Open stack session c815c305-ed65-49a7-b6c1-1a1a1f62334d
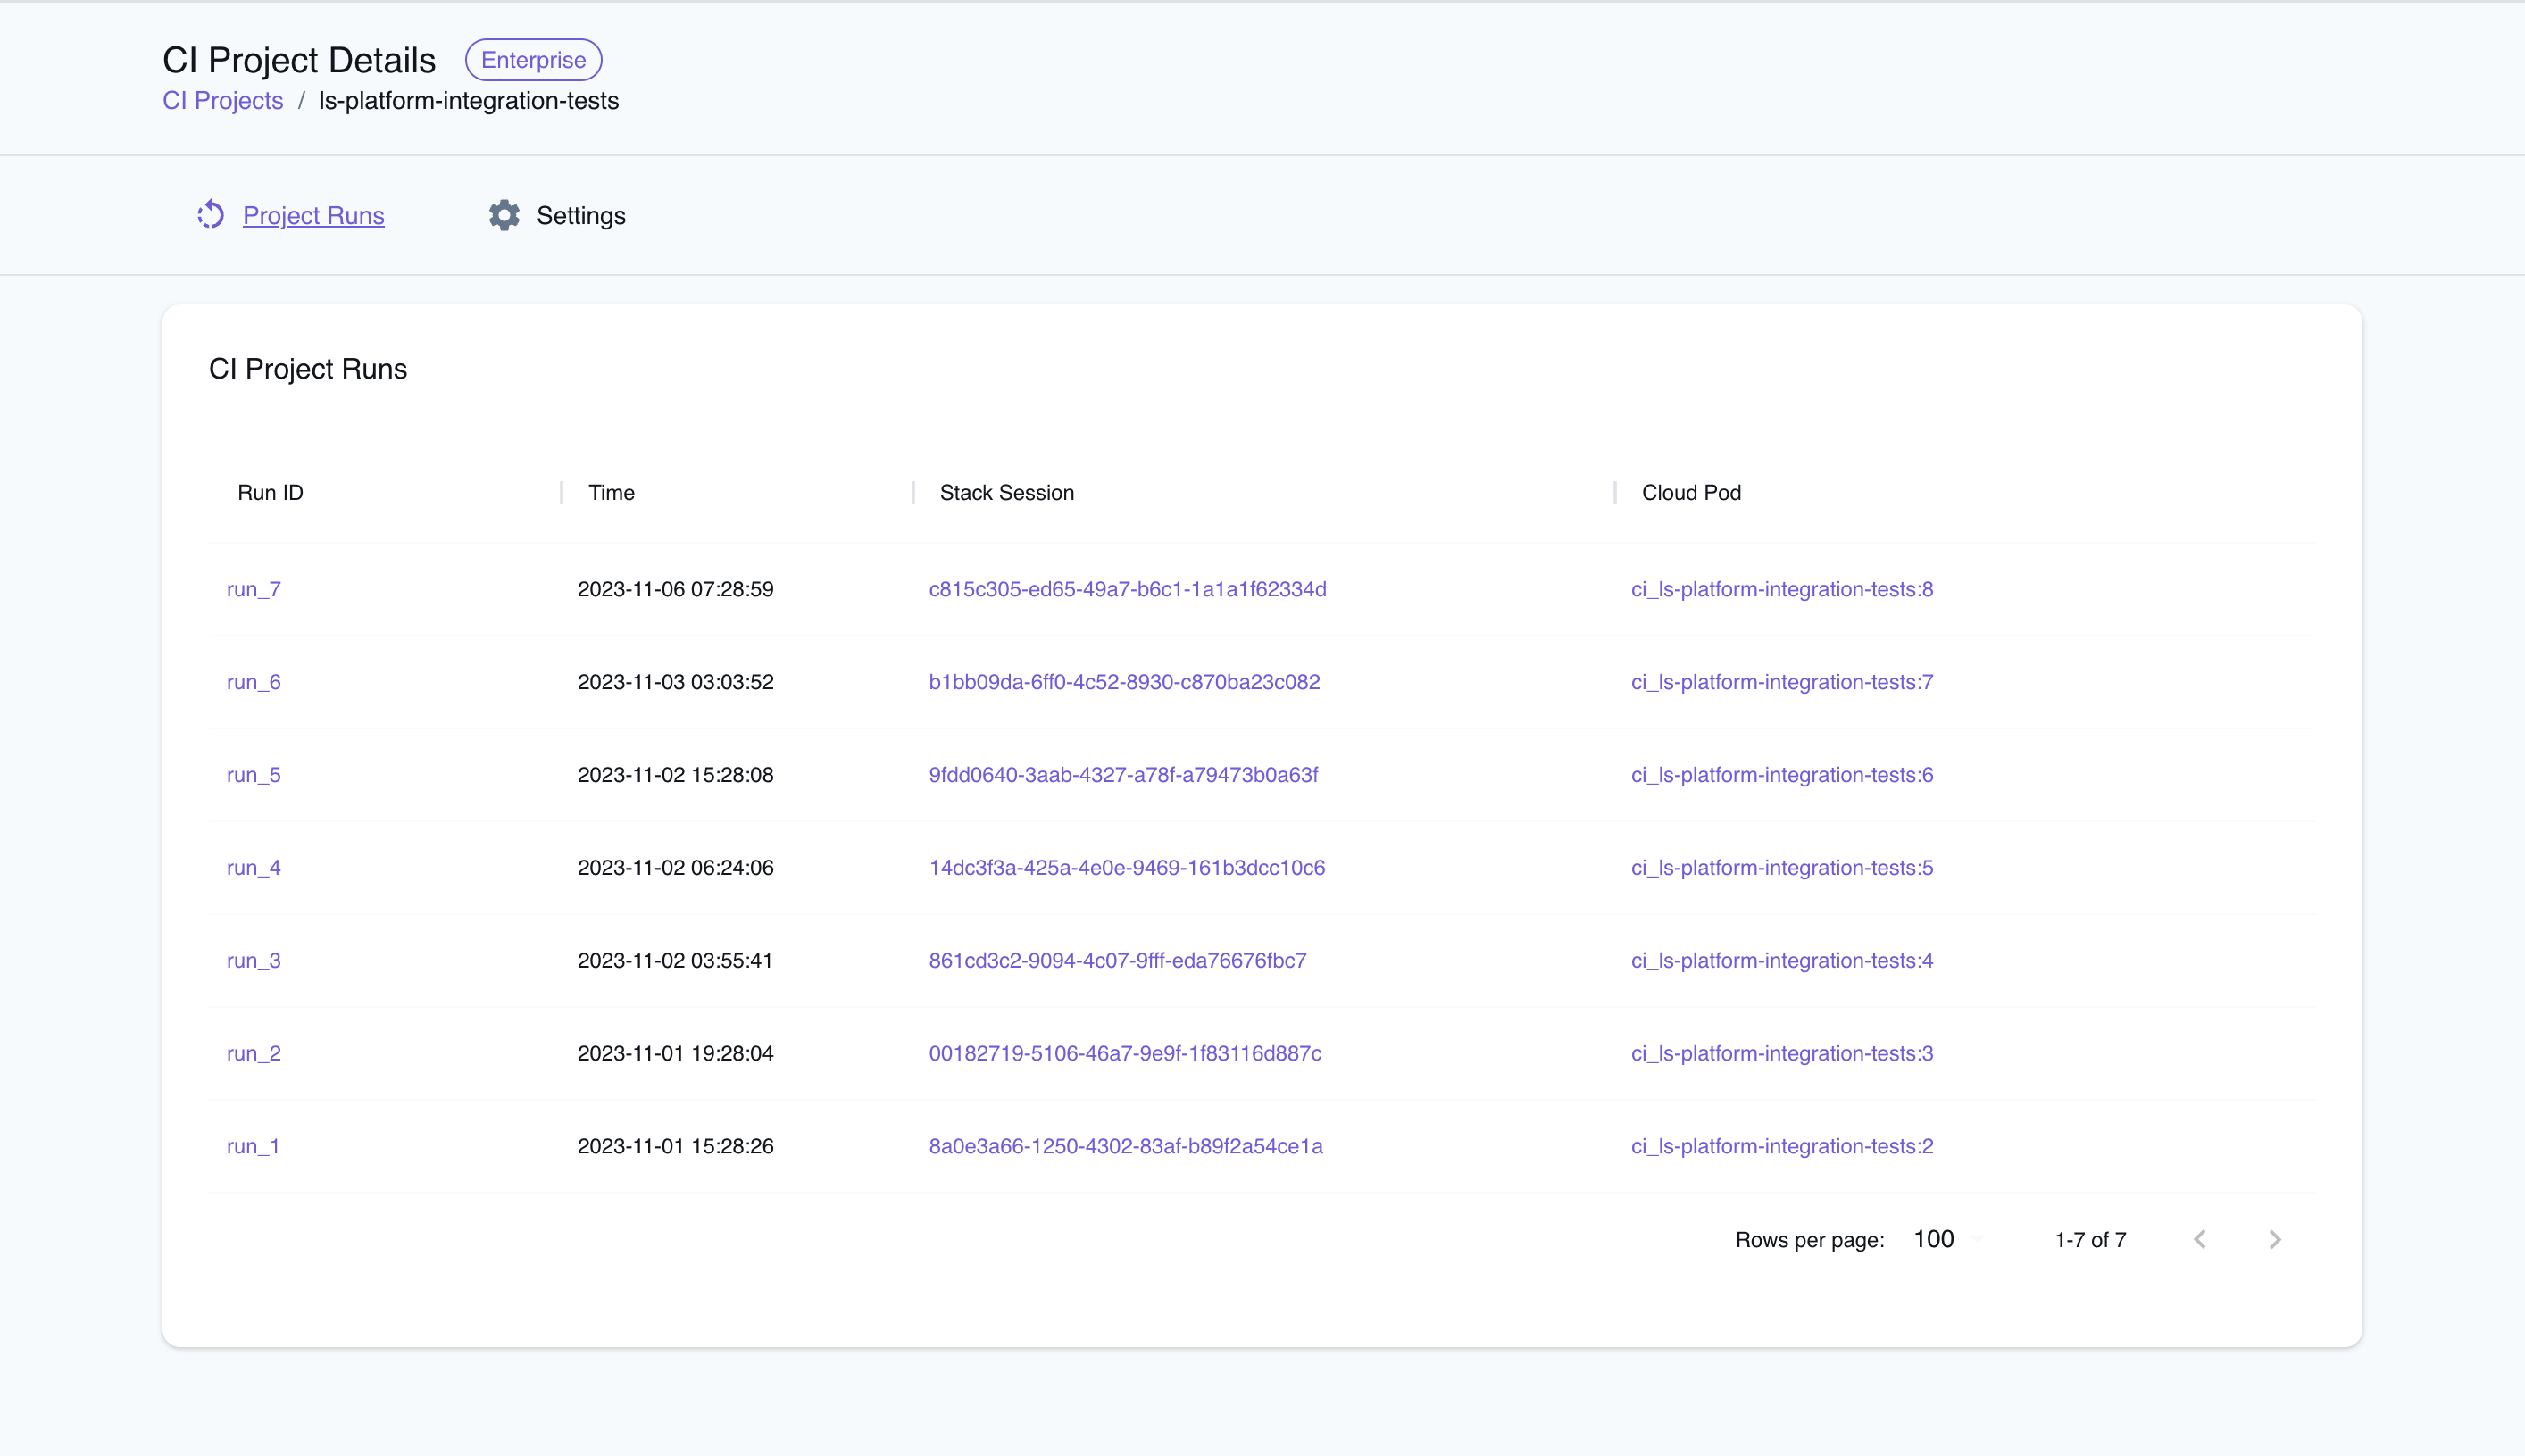2525x1456 pixels. [x=1128, y=589]
